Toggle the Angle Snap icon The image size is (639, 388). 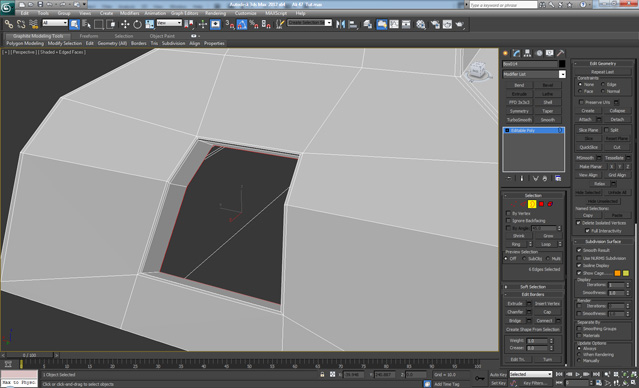[x=242, y=24]
